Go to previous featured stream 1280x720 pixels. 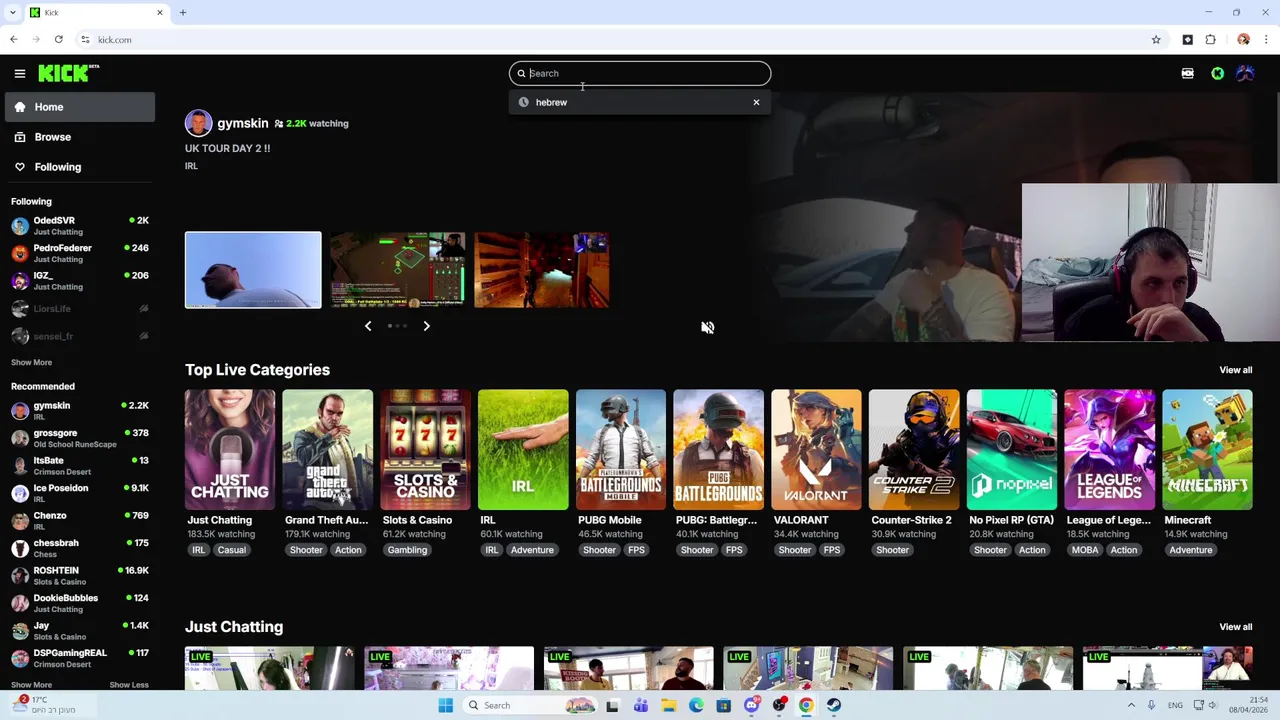(368, 326)
